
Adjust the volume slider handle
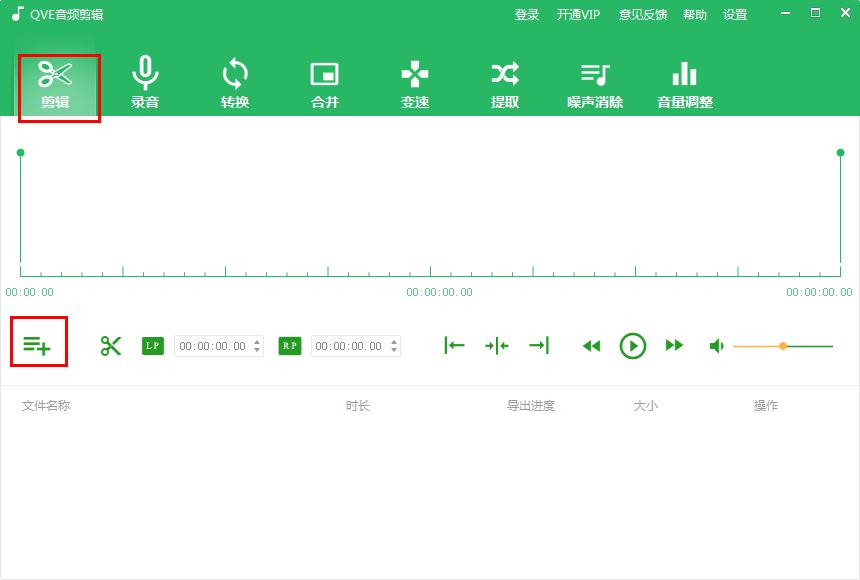click(783, 345)
